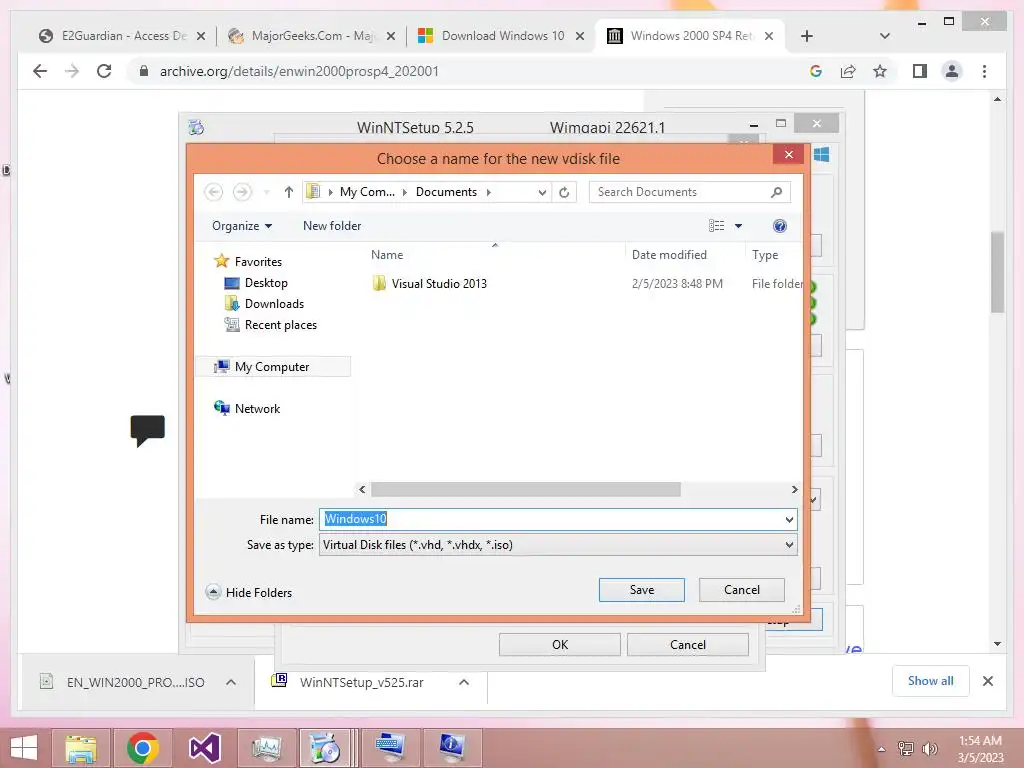Click the volume icon in system tray

(929, 748)
